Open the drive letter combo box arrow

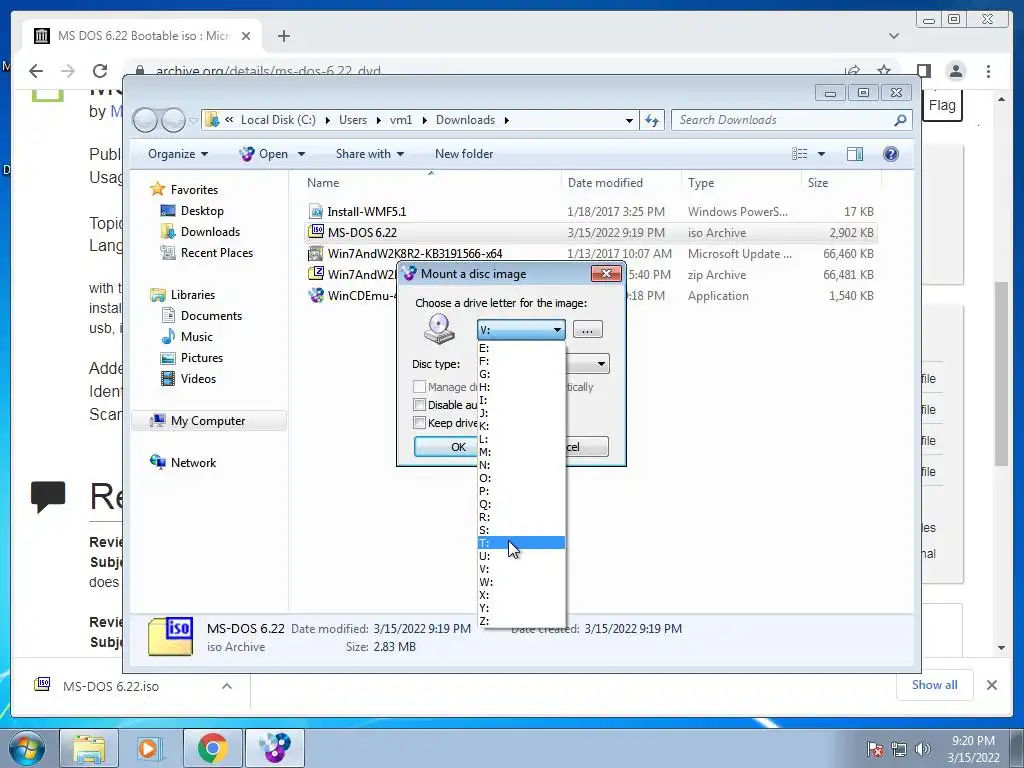[557, 330]
